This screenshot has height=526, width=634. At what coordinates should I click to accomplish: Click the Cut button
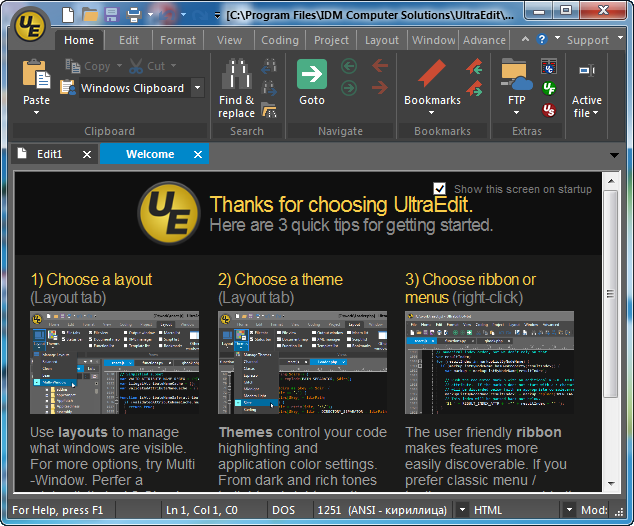150,66
